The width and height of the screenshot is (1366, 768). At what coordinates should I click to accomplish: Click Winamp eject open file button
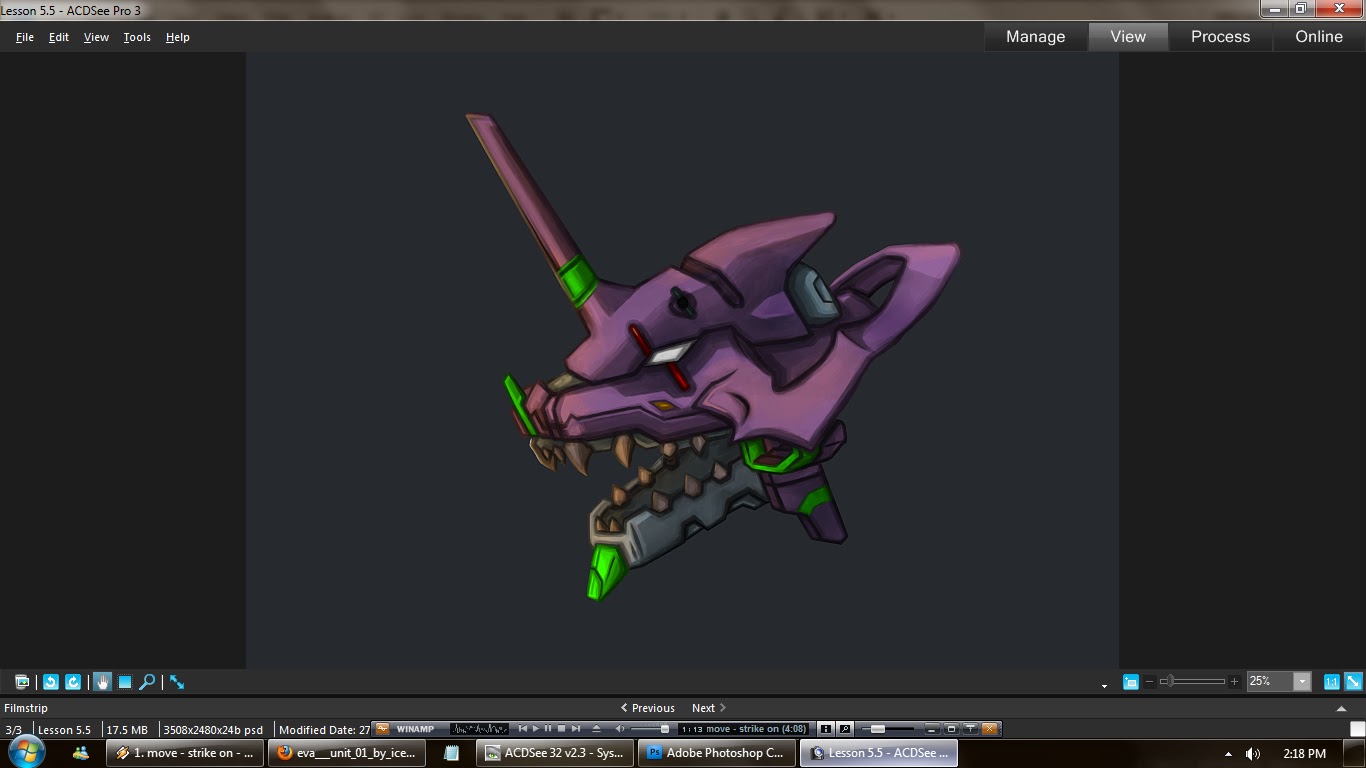point(596,729)
